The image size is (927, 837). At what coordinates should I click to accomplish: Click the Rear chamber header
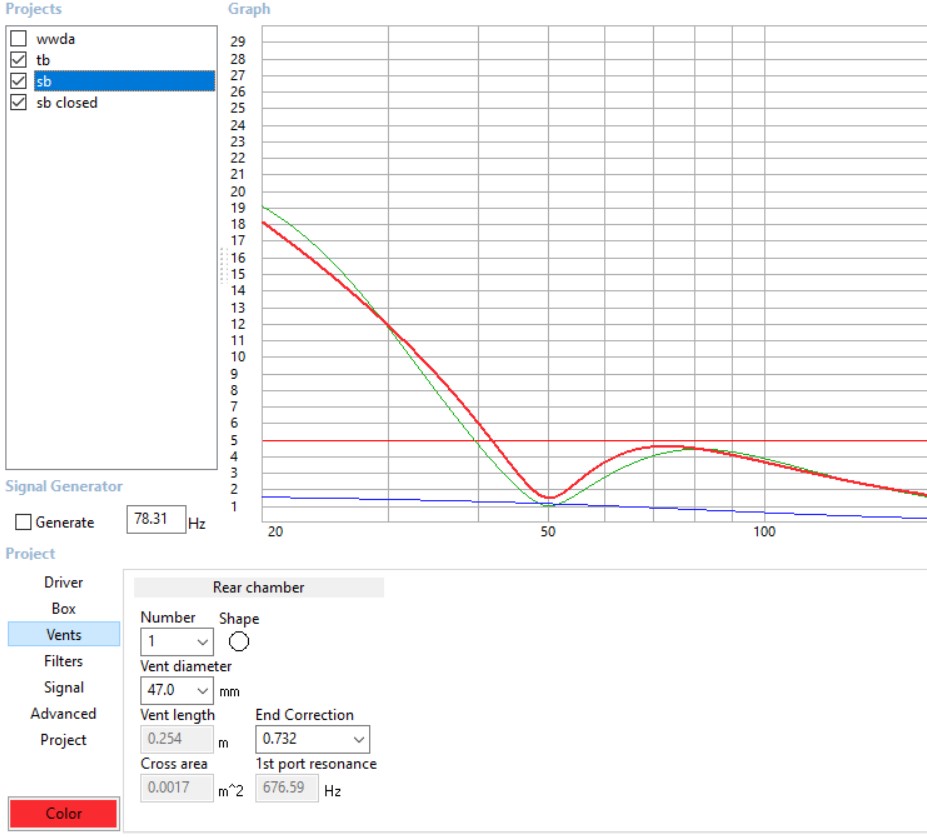click(259, 587)
